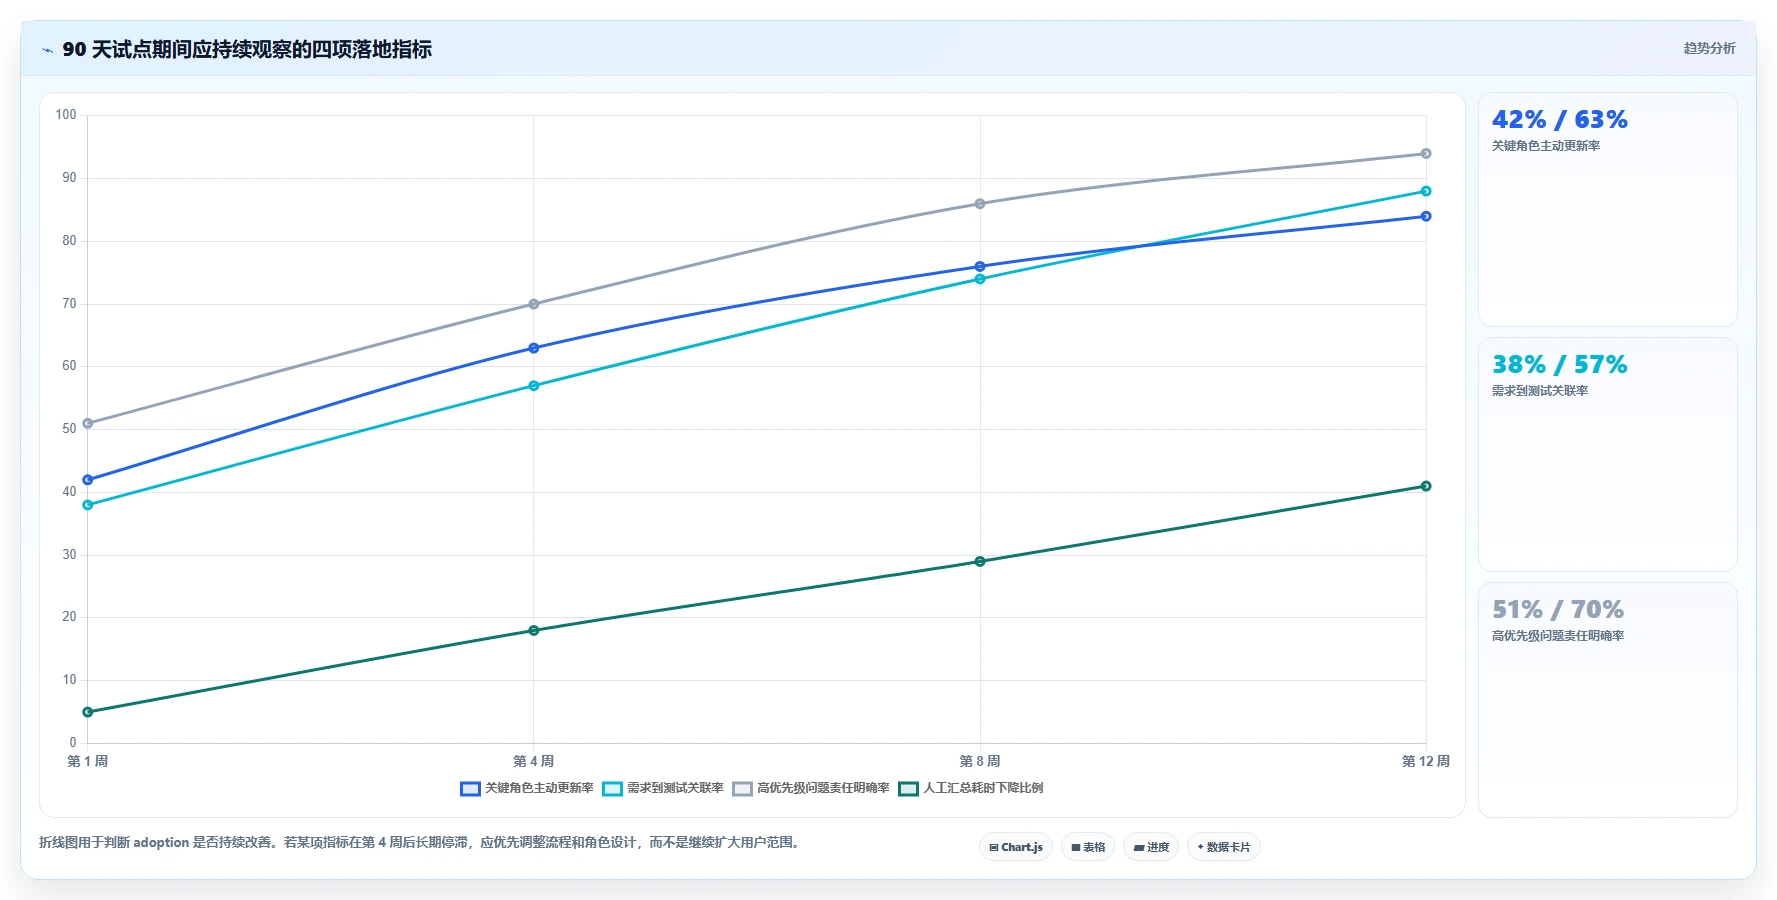Click the 趋势分析 tag in the header
Screen dimensions: 1777x900
1709,48
